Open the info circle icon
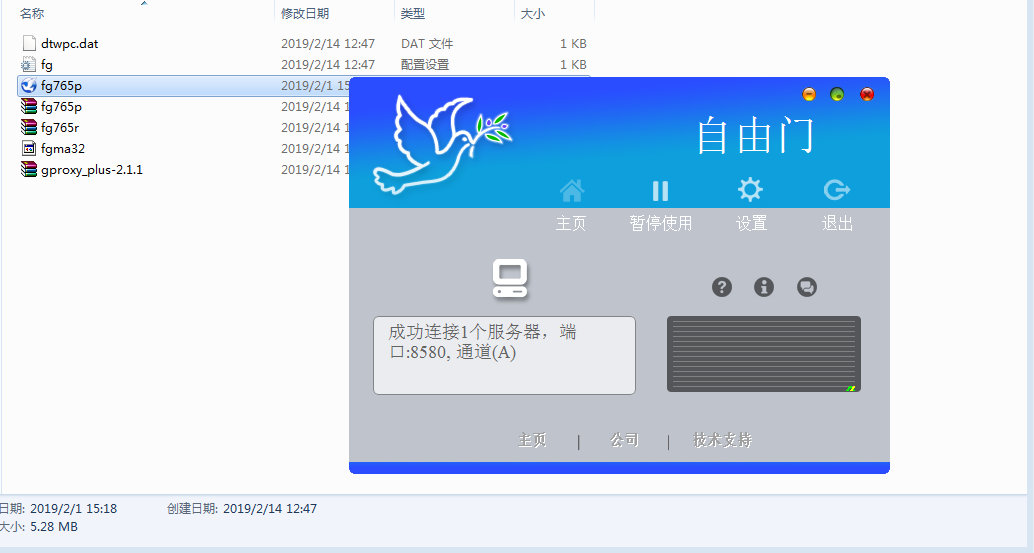 (764, 287)
